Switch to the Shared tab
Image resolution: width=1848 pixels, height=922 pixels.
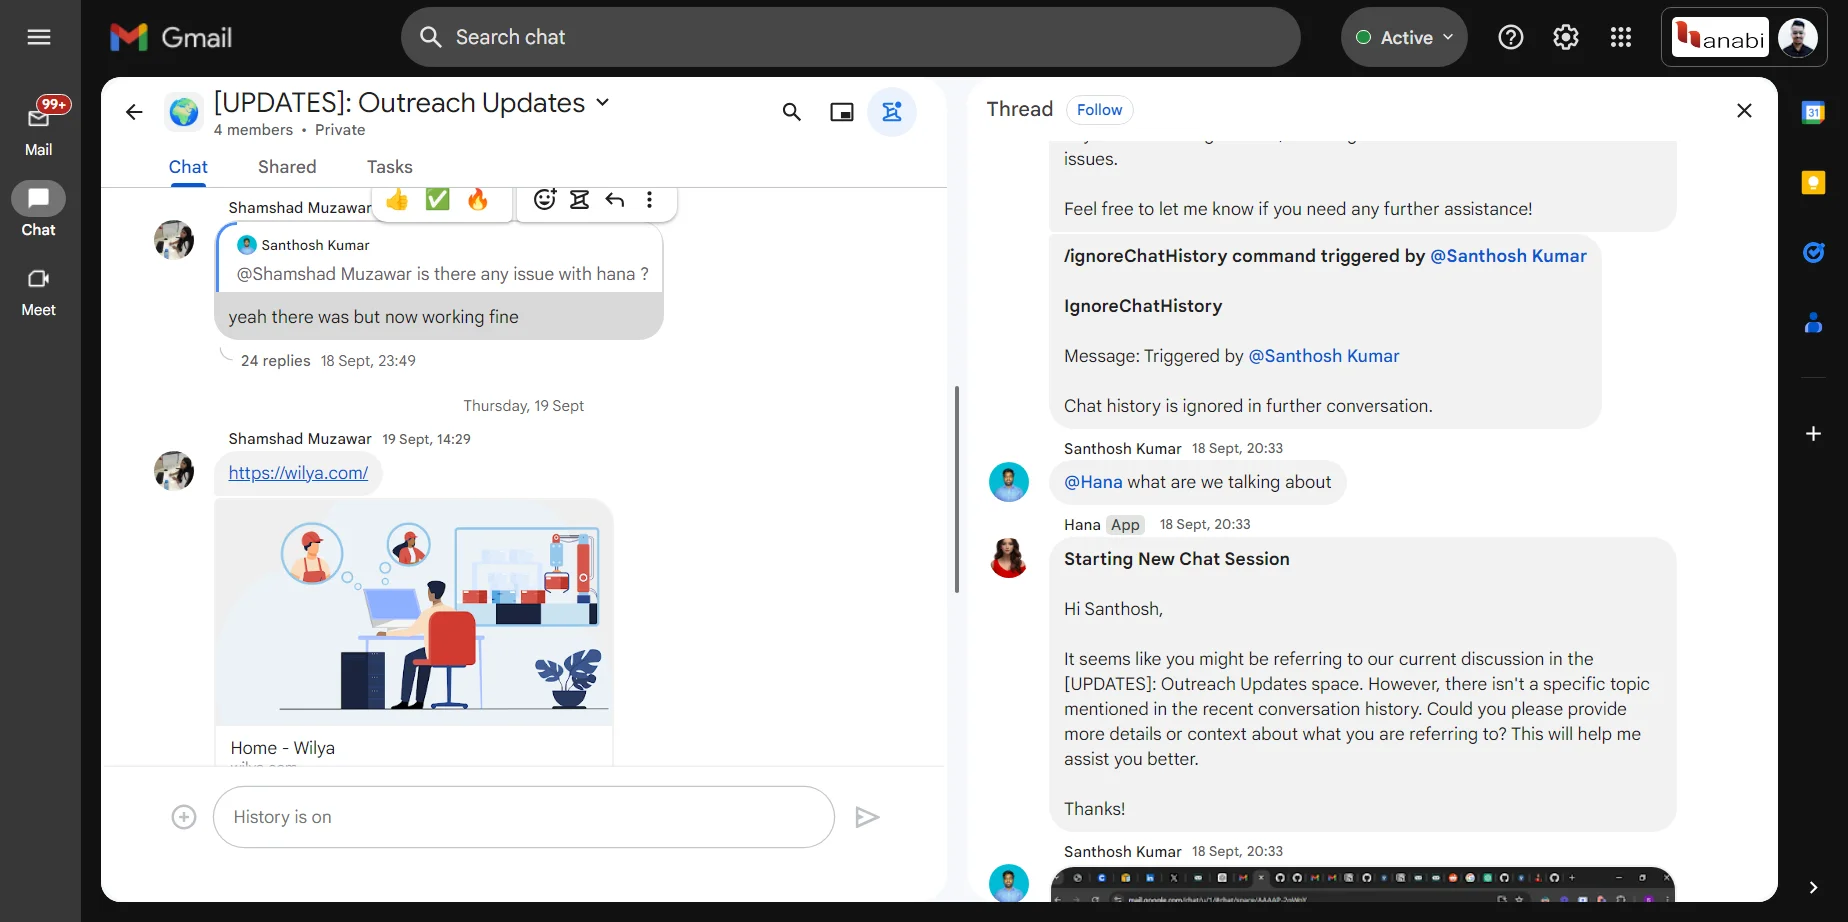[287, 167]
